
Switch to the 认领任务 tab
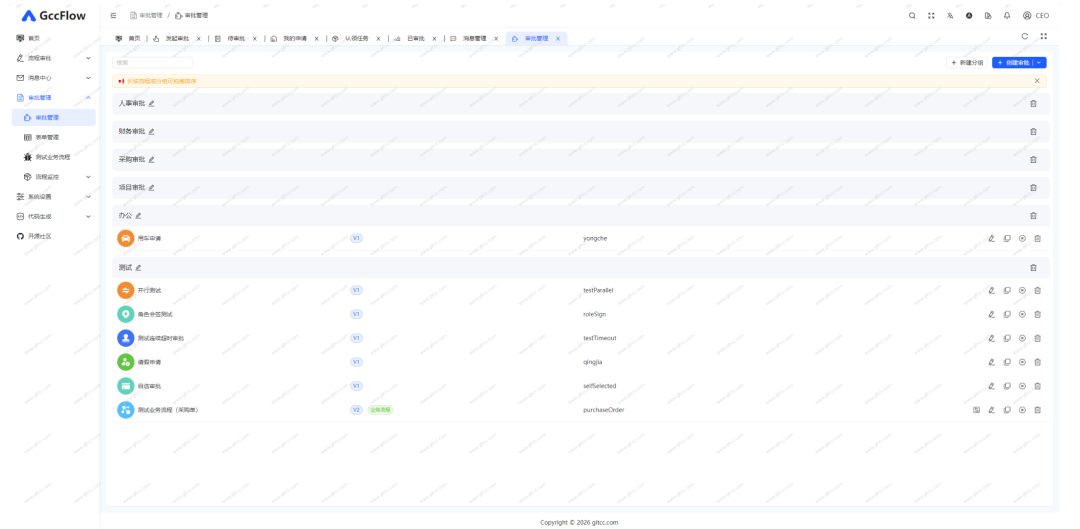(356, 39)
